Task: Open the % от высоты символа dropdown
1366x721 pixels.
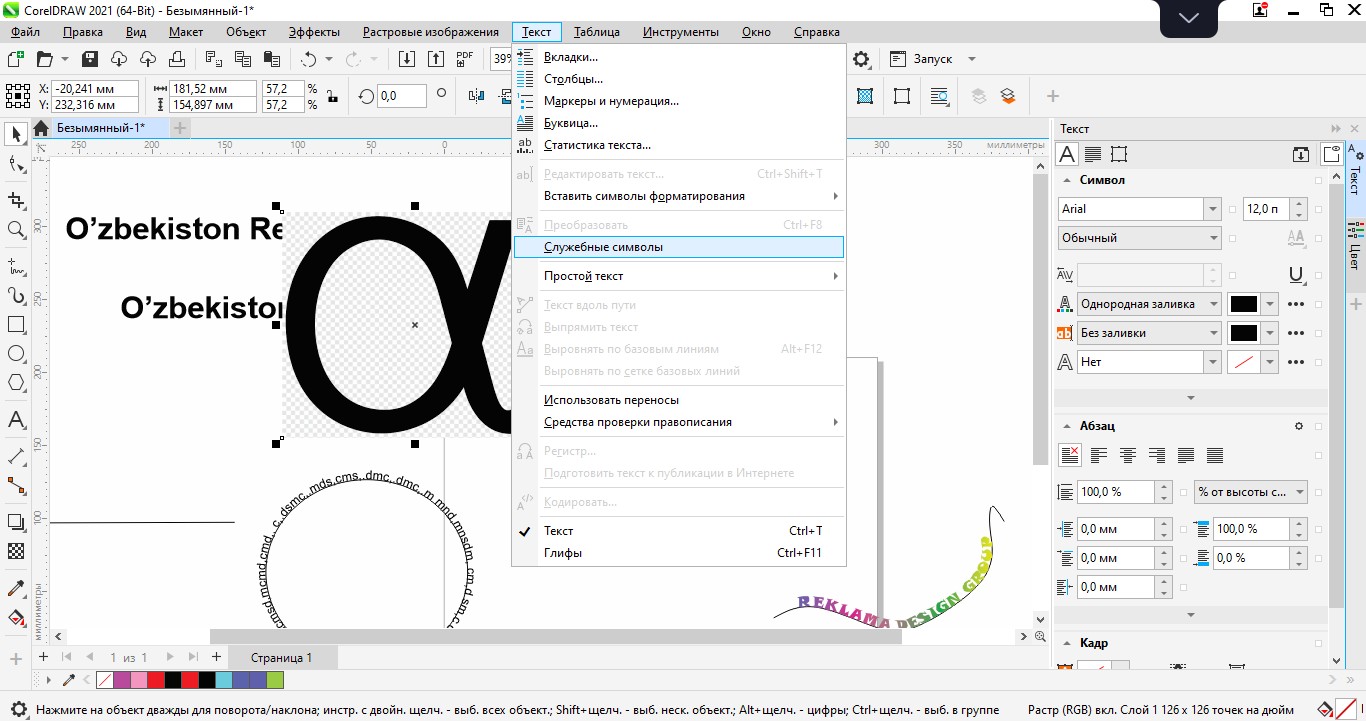Action: coord(1299,492)
